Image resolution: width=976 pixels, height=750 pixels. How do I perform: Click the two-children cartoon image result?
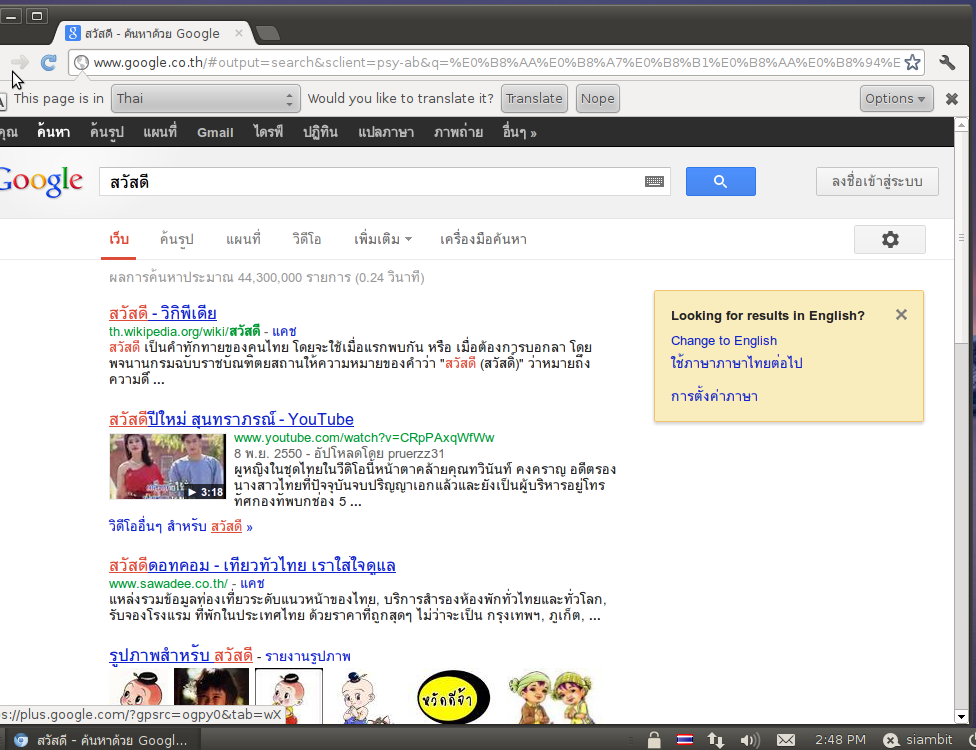pyautogui.click(x=552, y=697)
